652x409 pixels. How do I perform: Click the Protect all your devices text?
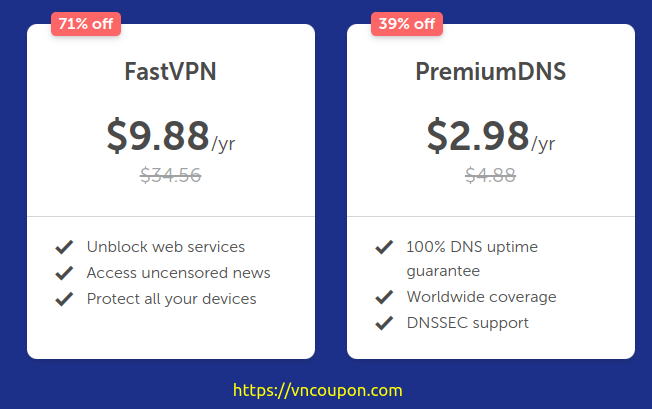(172, 299)
